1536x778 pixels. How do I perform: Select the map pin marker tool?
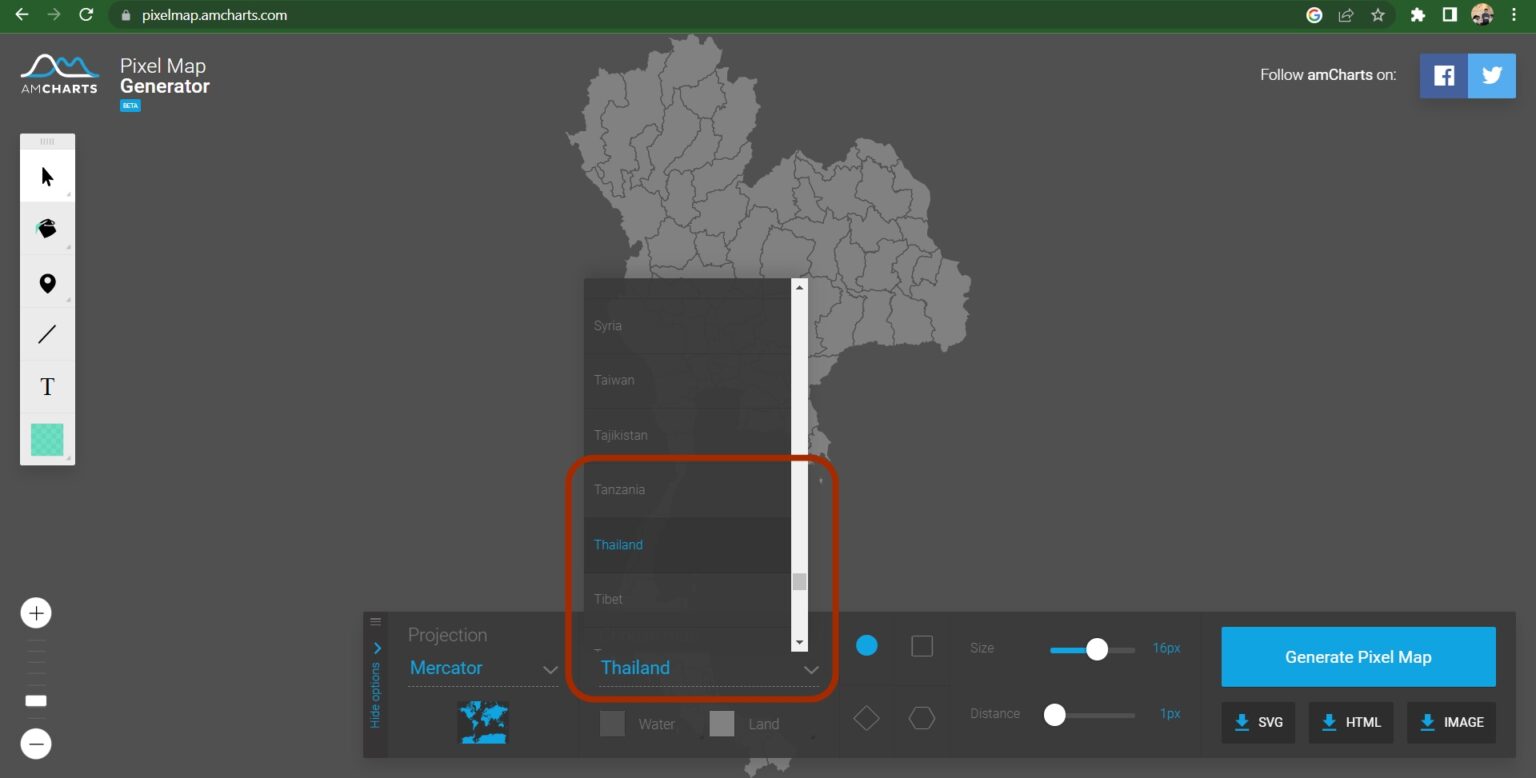(x=46, y=283)
